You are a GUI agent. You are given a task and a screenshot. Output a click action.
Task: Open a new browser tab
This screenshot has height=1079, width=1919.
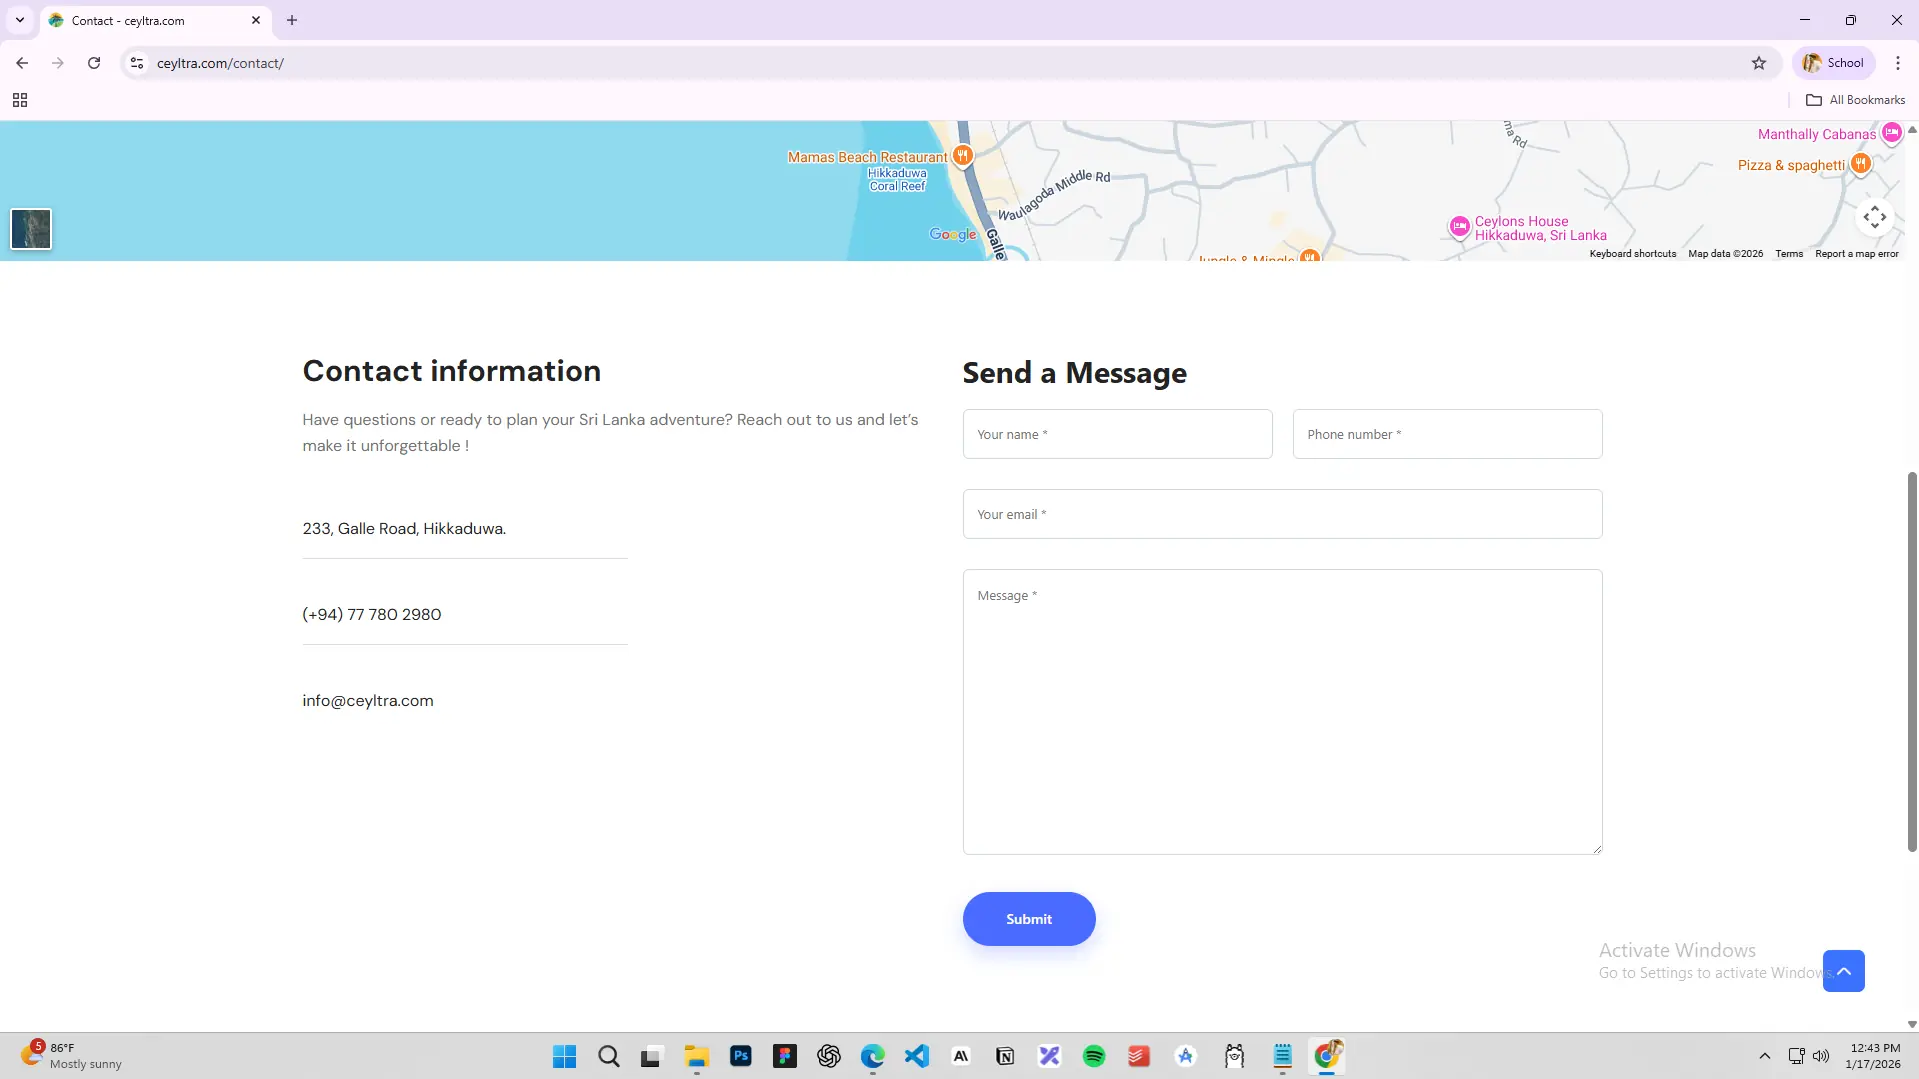(292, 20)
